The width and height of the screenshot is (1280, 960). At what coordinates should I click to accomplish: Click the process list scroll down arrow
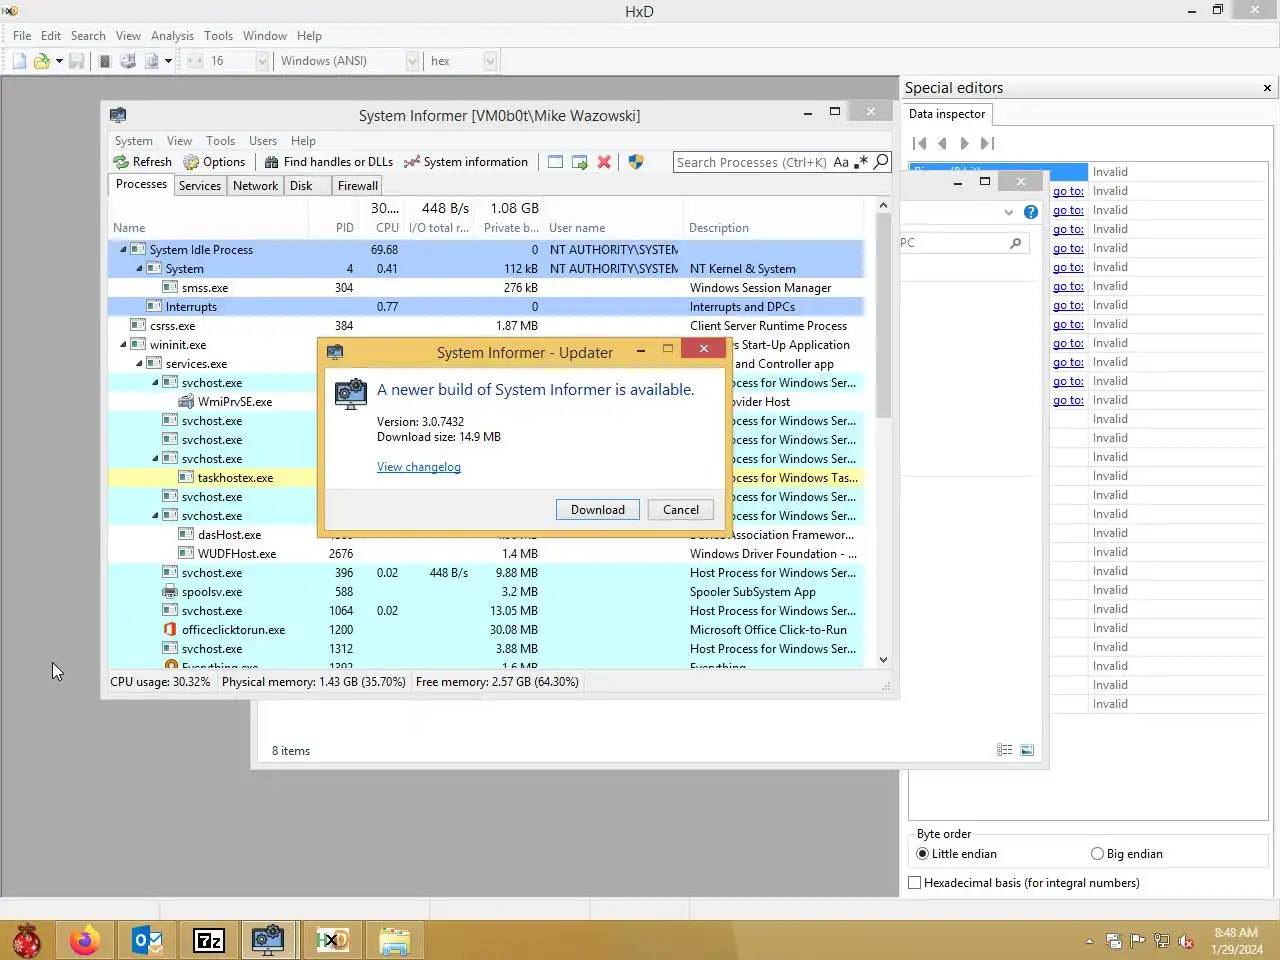[x=883, y=660]
